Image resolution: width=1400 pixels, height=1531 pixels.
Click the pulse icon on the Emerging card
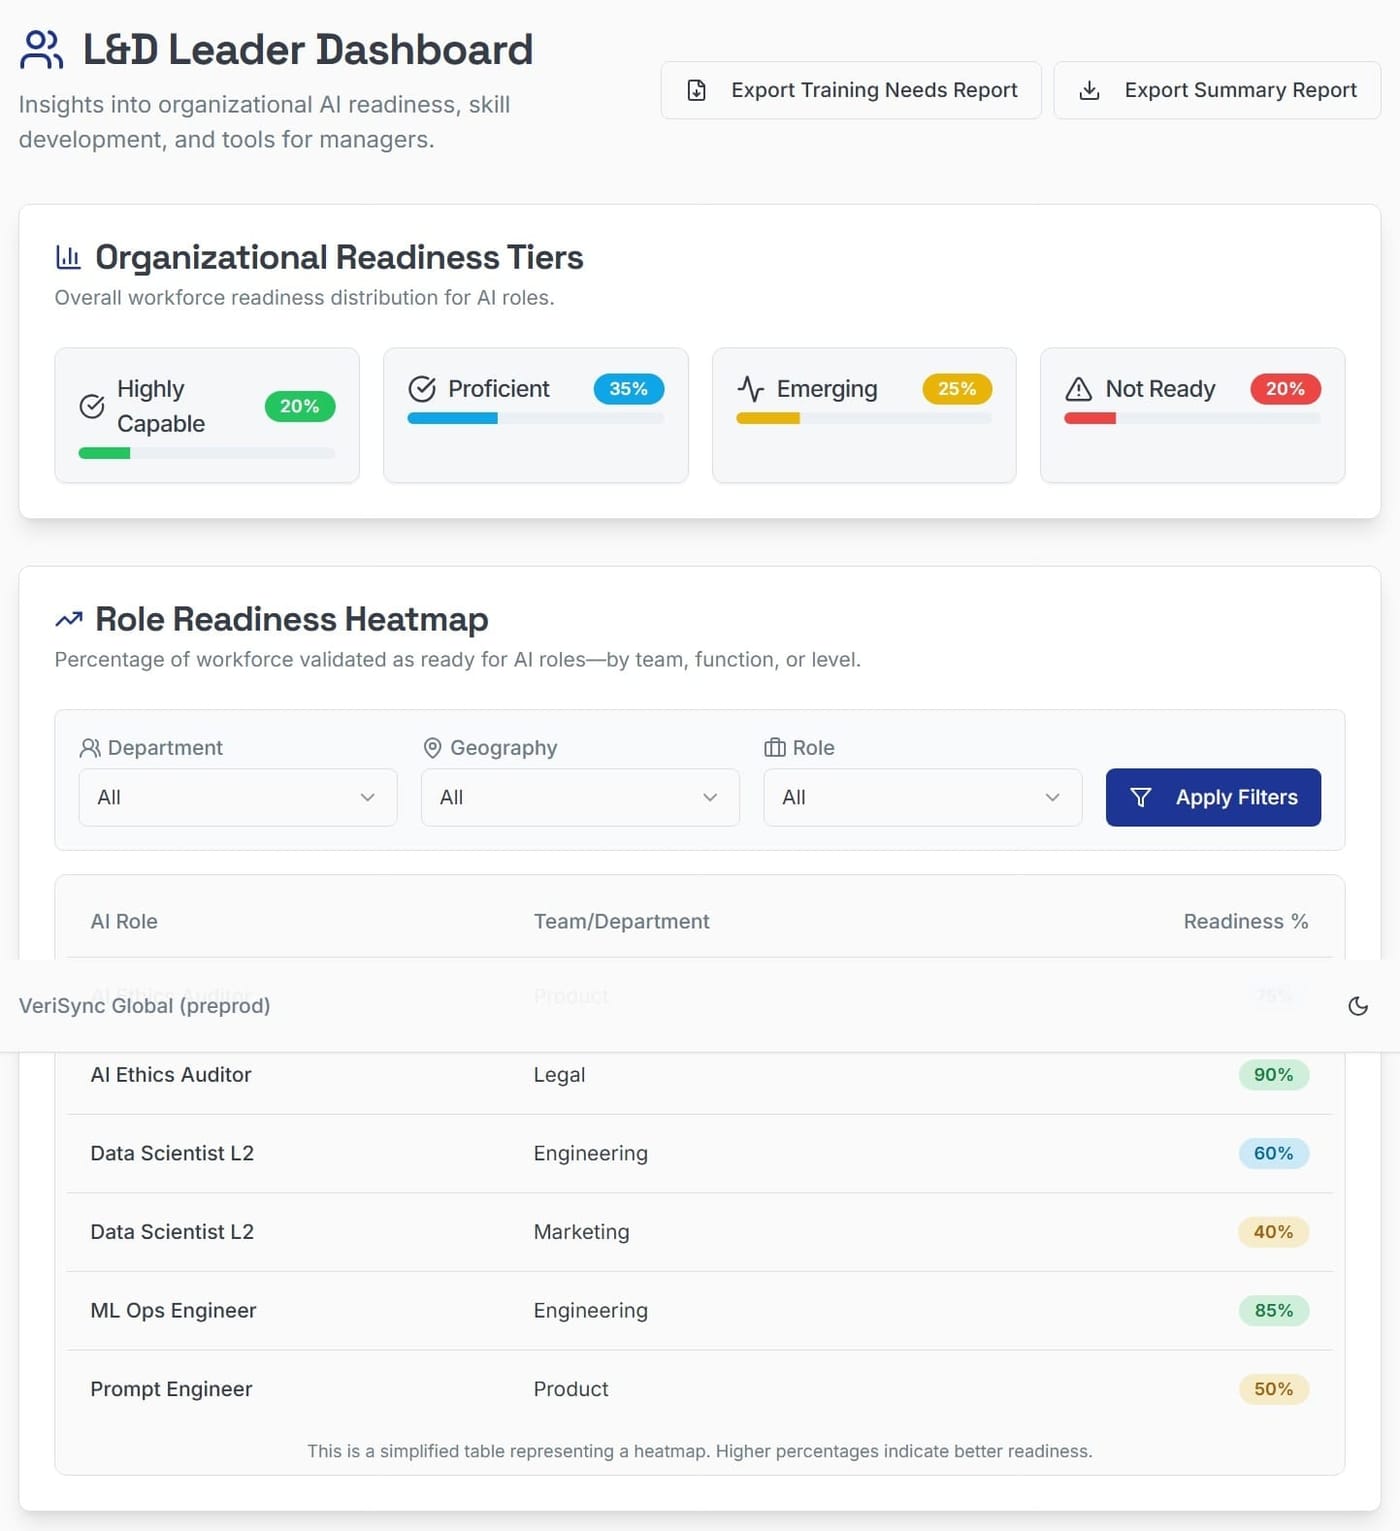[x=750, y=389]
